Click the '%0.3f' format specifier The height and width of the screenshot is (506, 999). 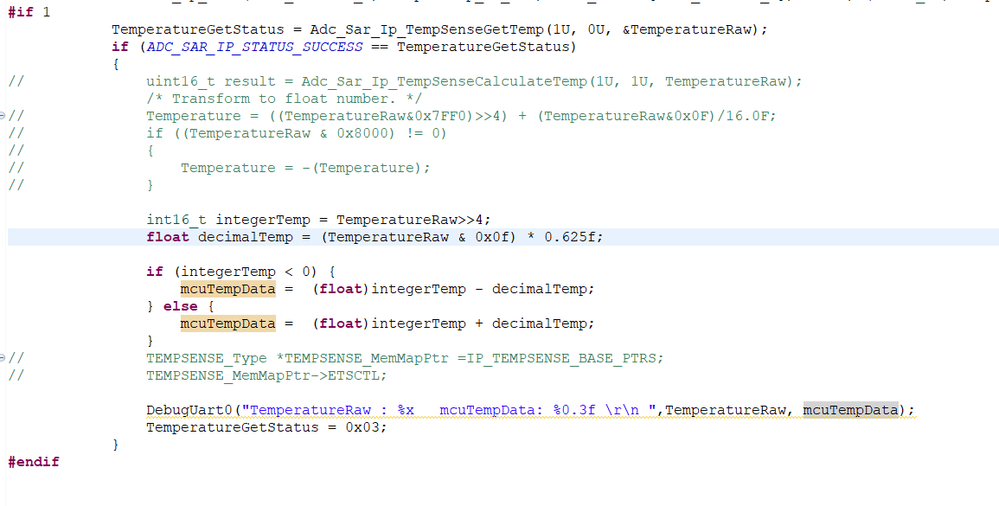[574, 409]
